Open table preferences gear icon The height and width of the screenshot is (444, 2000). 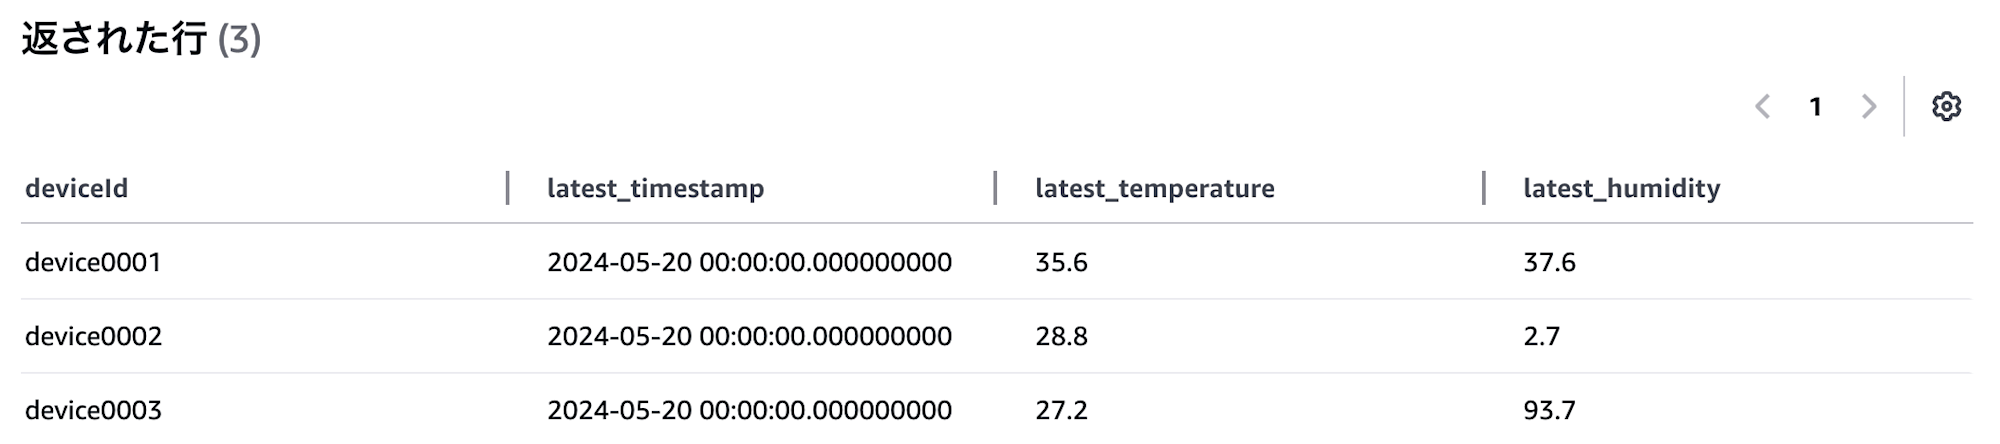[1945, 106]
